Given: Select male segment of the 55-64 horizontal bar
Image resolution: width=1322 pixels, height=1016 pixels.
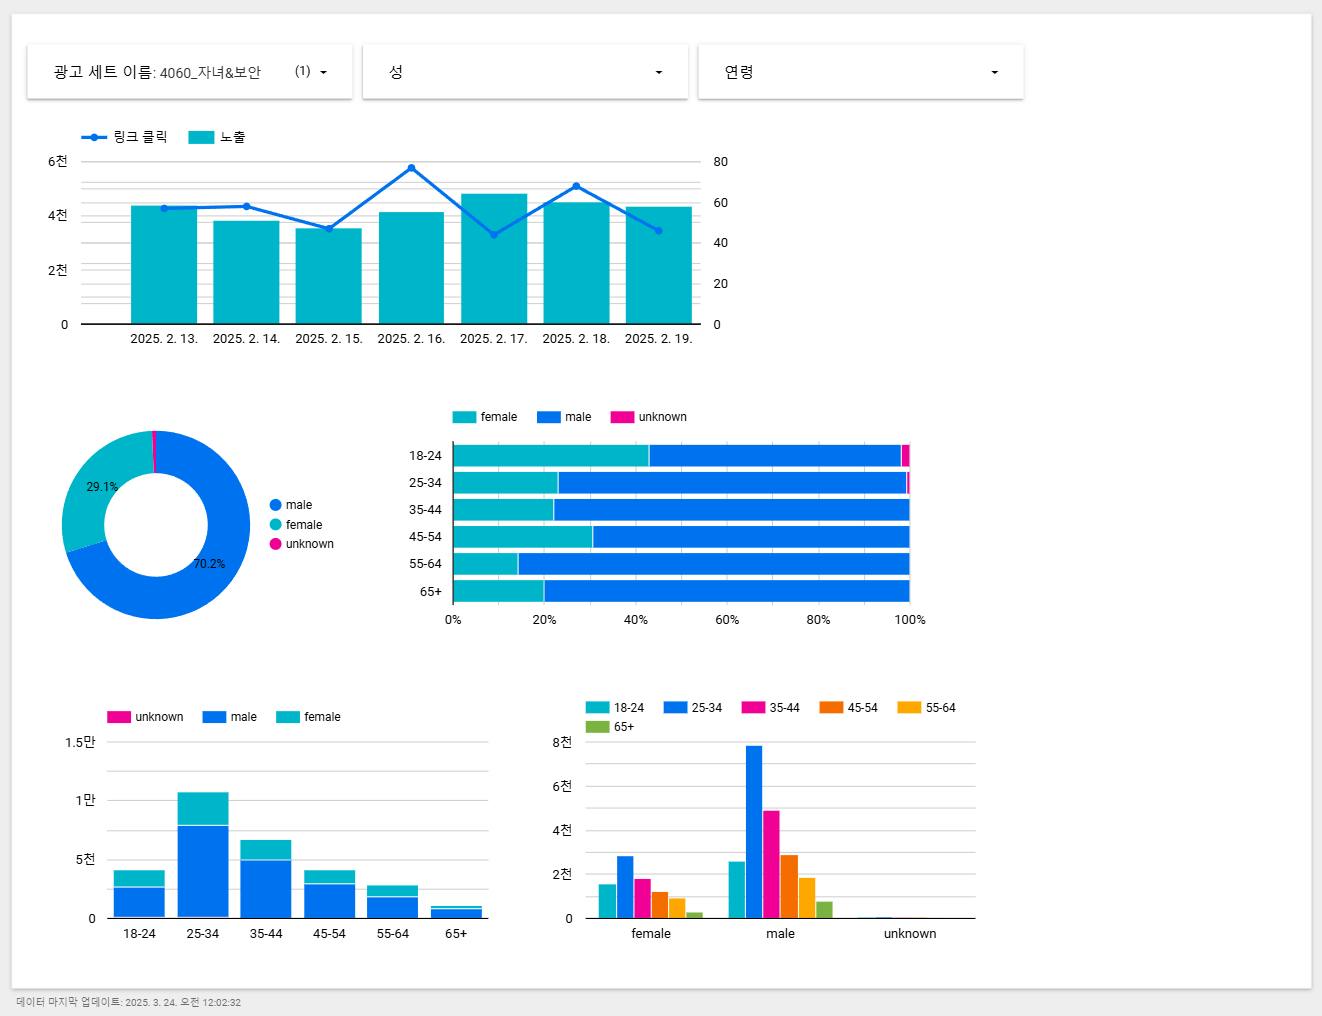Looking at the screenshot, I should pos(714,564).
